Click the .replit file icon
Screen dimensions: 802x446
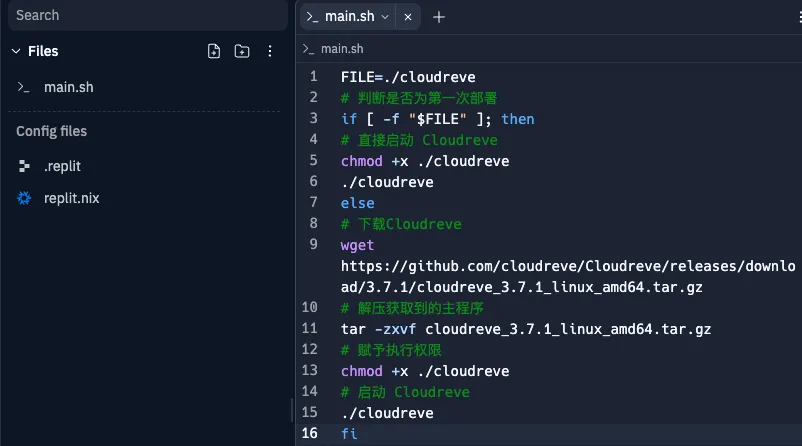tap(24, 166)
